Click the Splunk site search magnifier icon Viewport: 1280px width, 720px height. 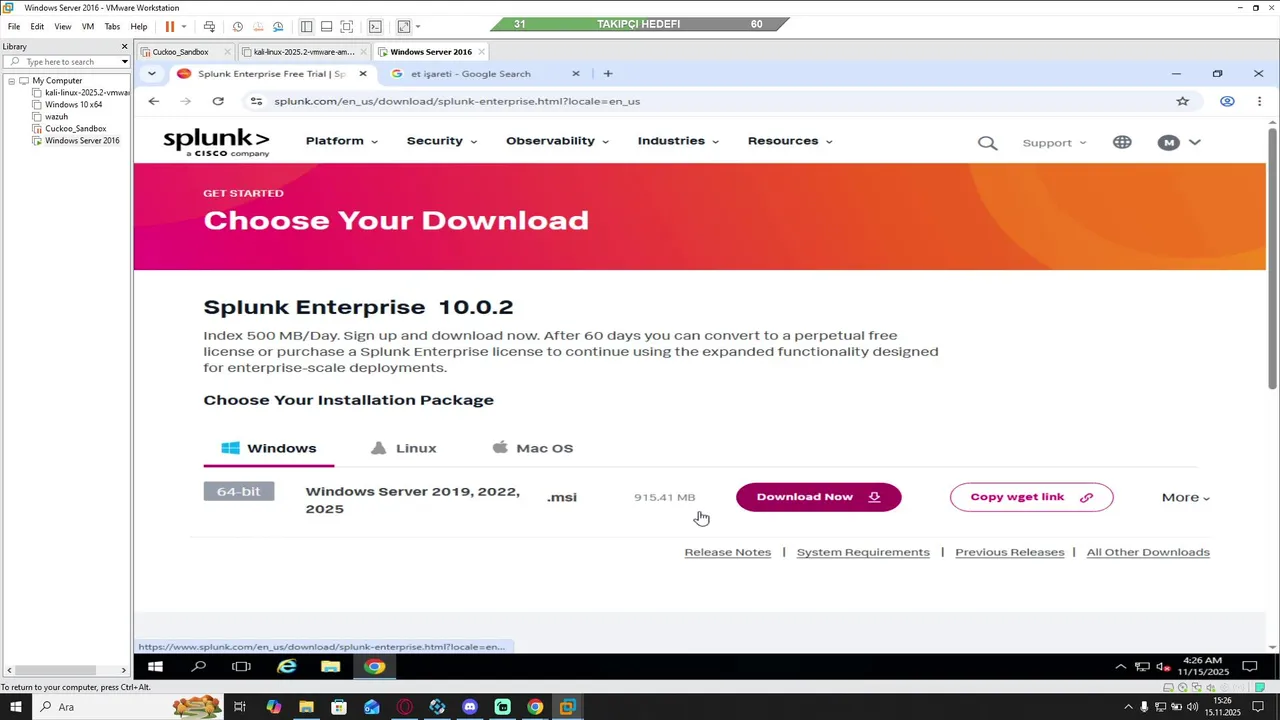tap(987, 143)
